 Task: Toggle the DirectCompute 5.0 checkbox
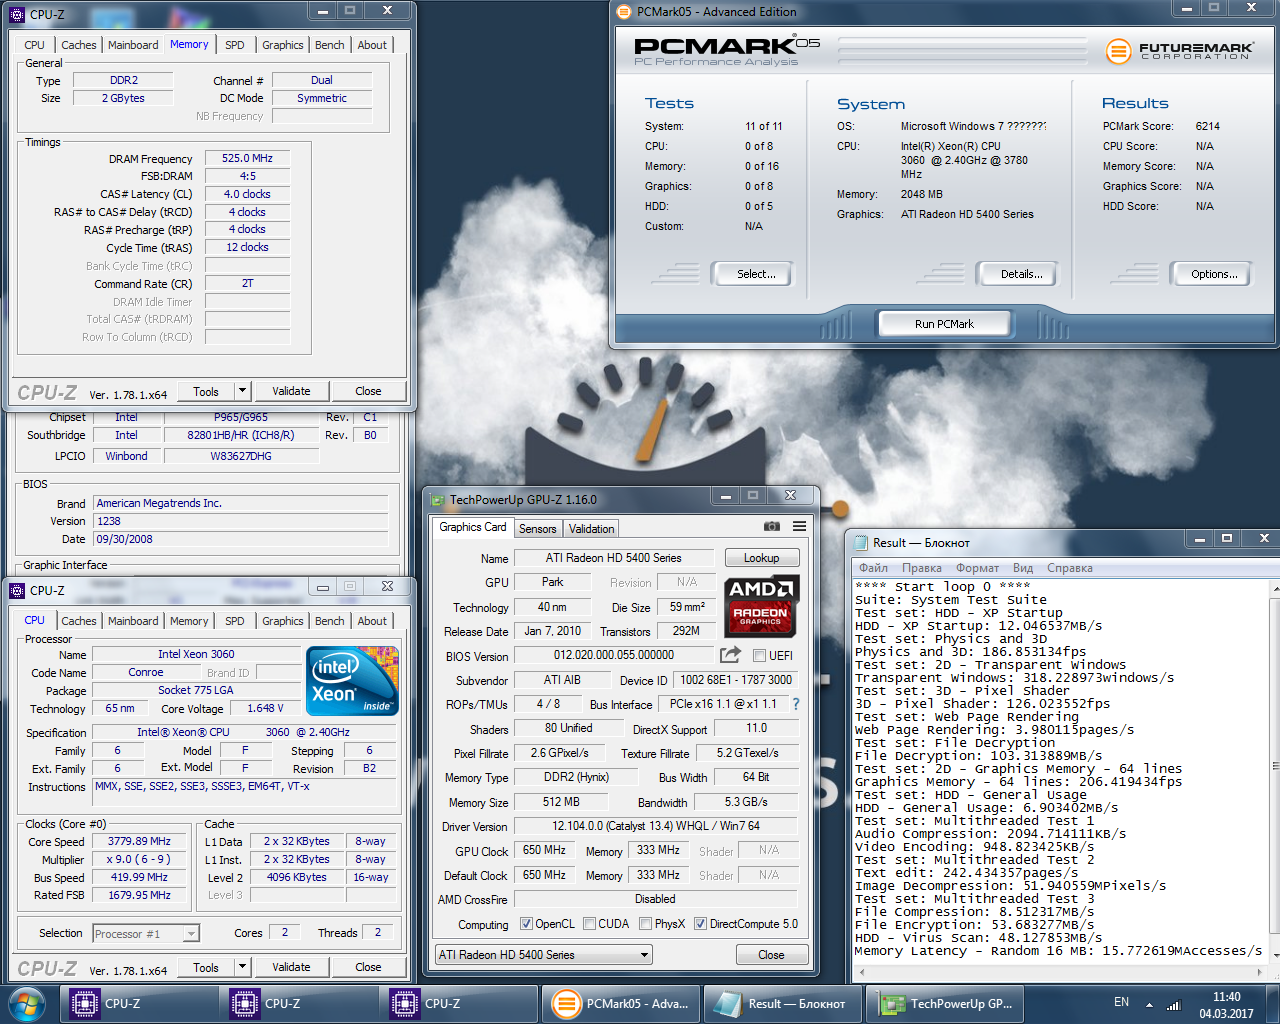point(700,924)
